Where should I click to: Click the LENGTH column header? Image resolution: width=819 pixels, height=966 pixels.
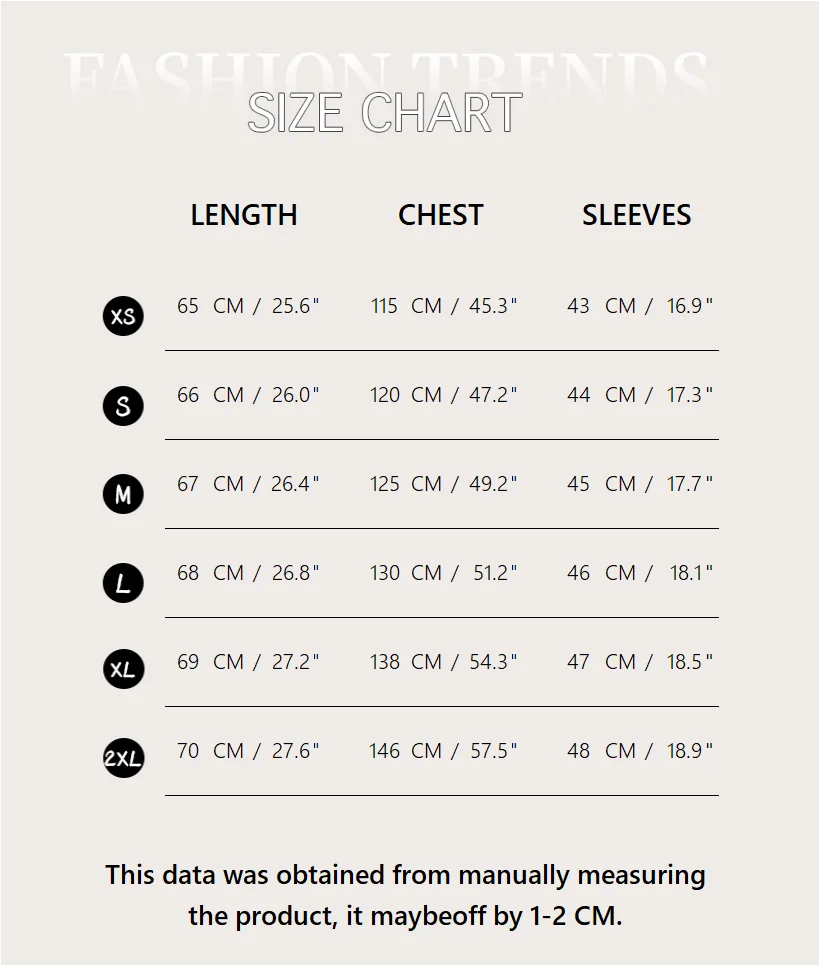tap(244, 215)
